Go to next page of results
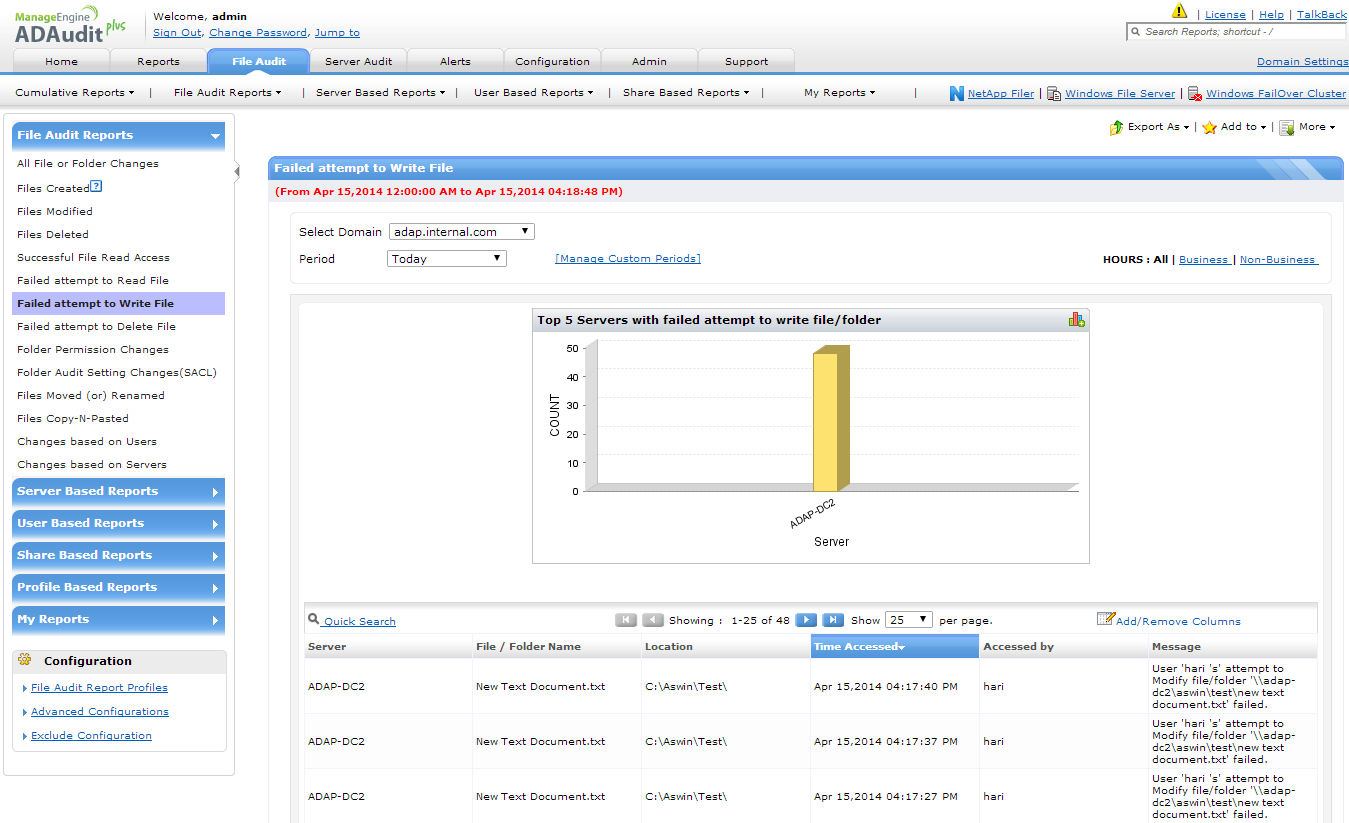 tap(806, 620)
